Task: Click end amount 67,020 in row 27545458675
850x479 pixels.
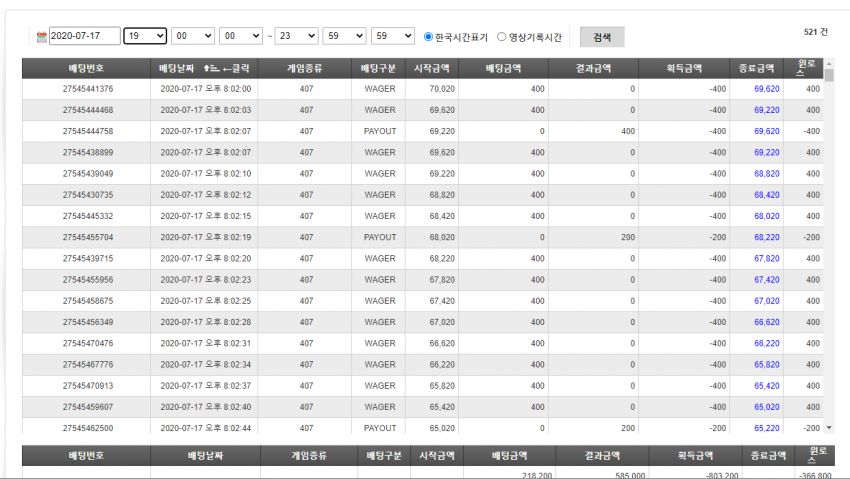Action: point(767,301)
